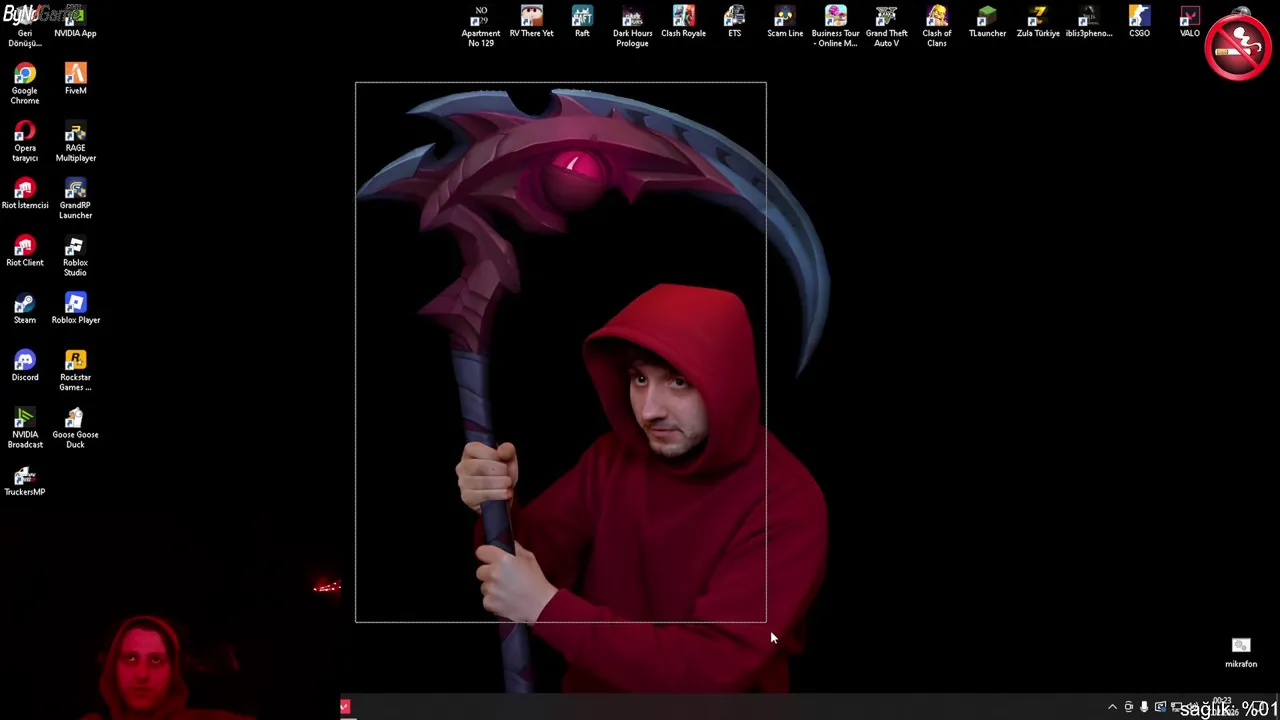Select the mikrafon desktop file
The width and height of the screenshot is (1280, 720).
1241,652
